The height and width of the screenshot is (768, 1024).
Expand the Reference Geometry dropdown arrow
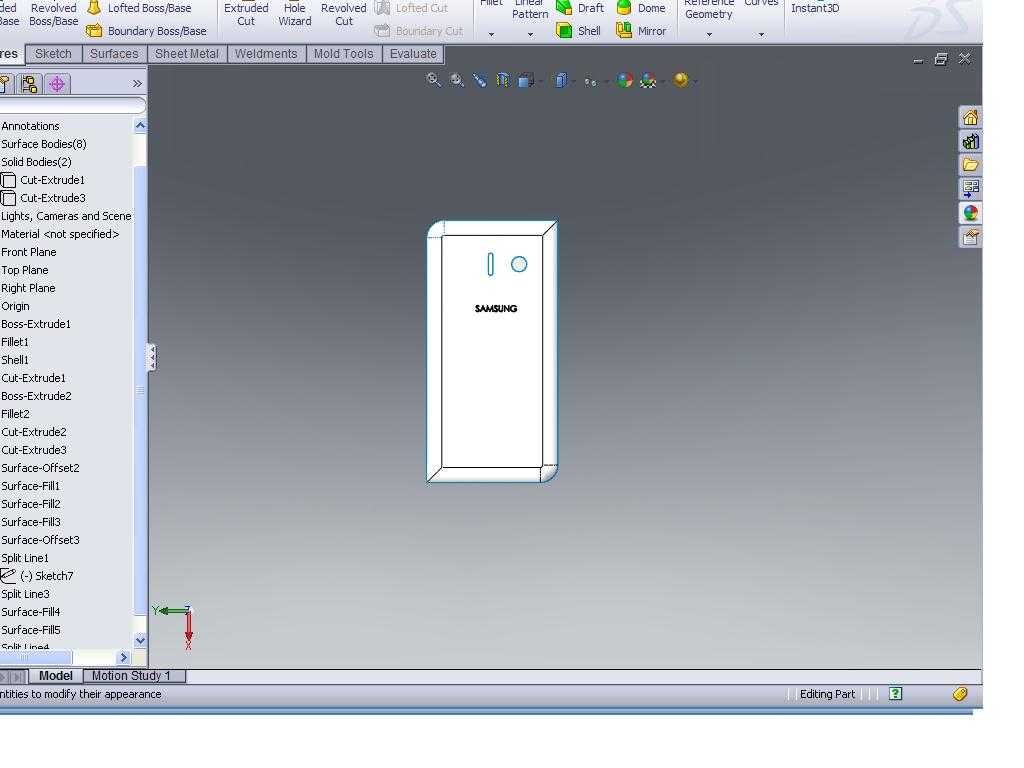tap(709, 34)
